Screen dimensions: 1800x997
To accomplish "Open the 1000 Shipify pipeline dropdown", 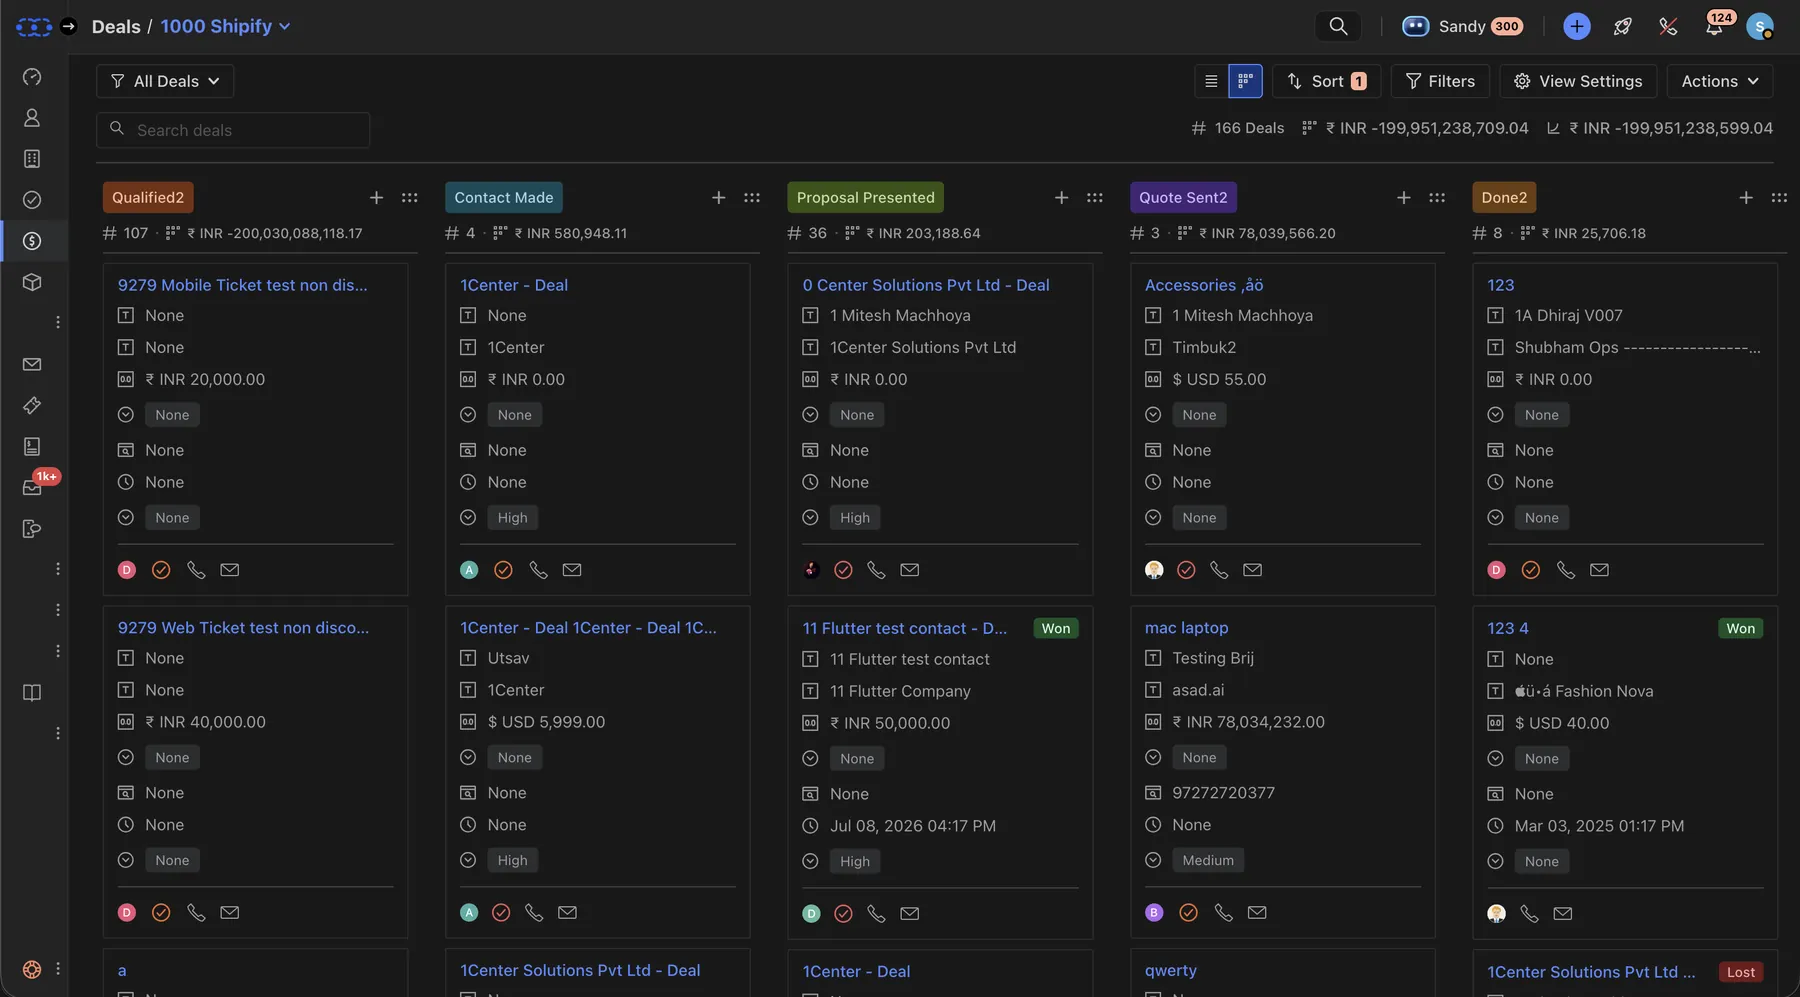I will pyautogui.click(x=226, y=26).
